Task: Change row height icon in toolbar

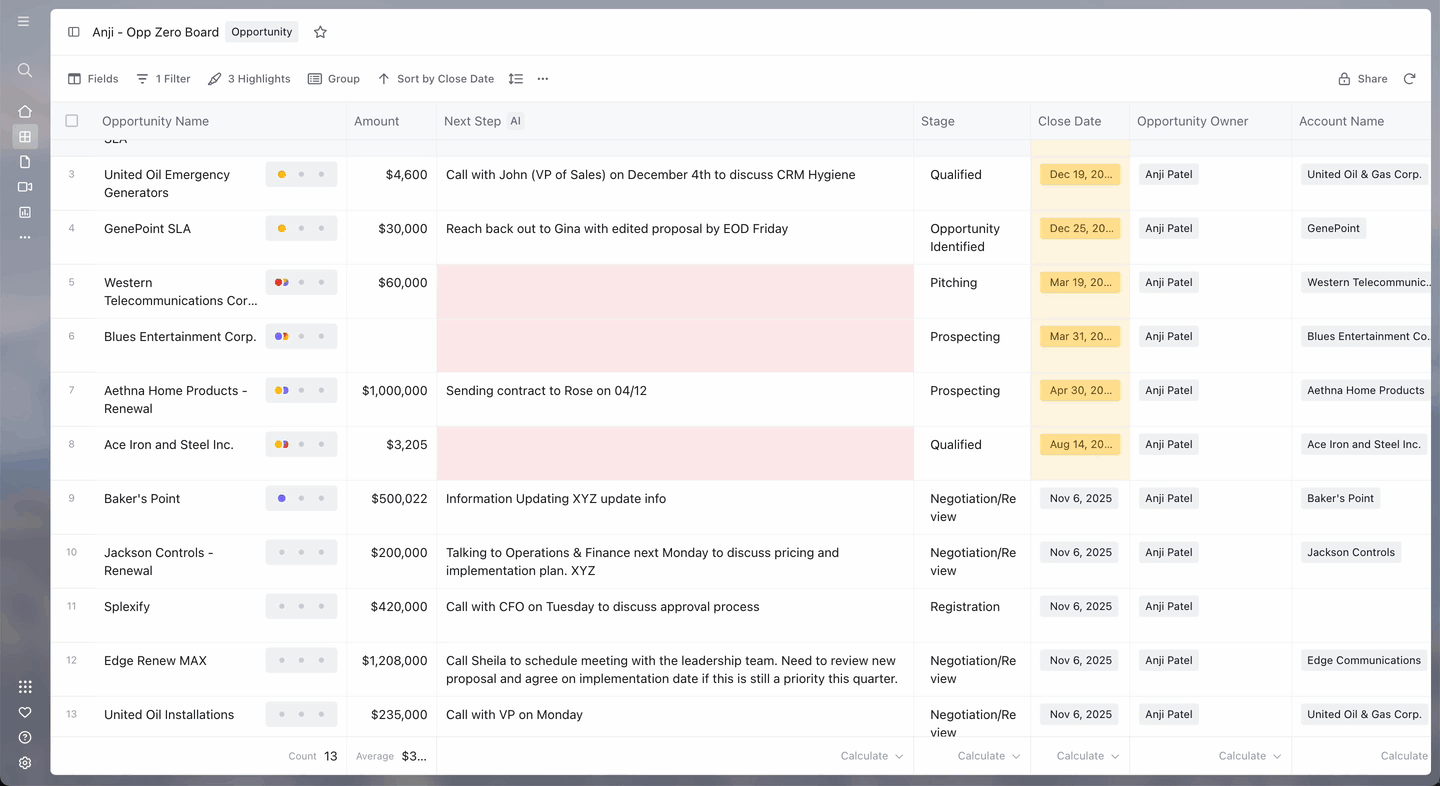Action: [515, 79]
